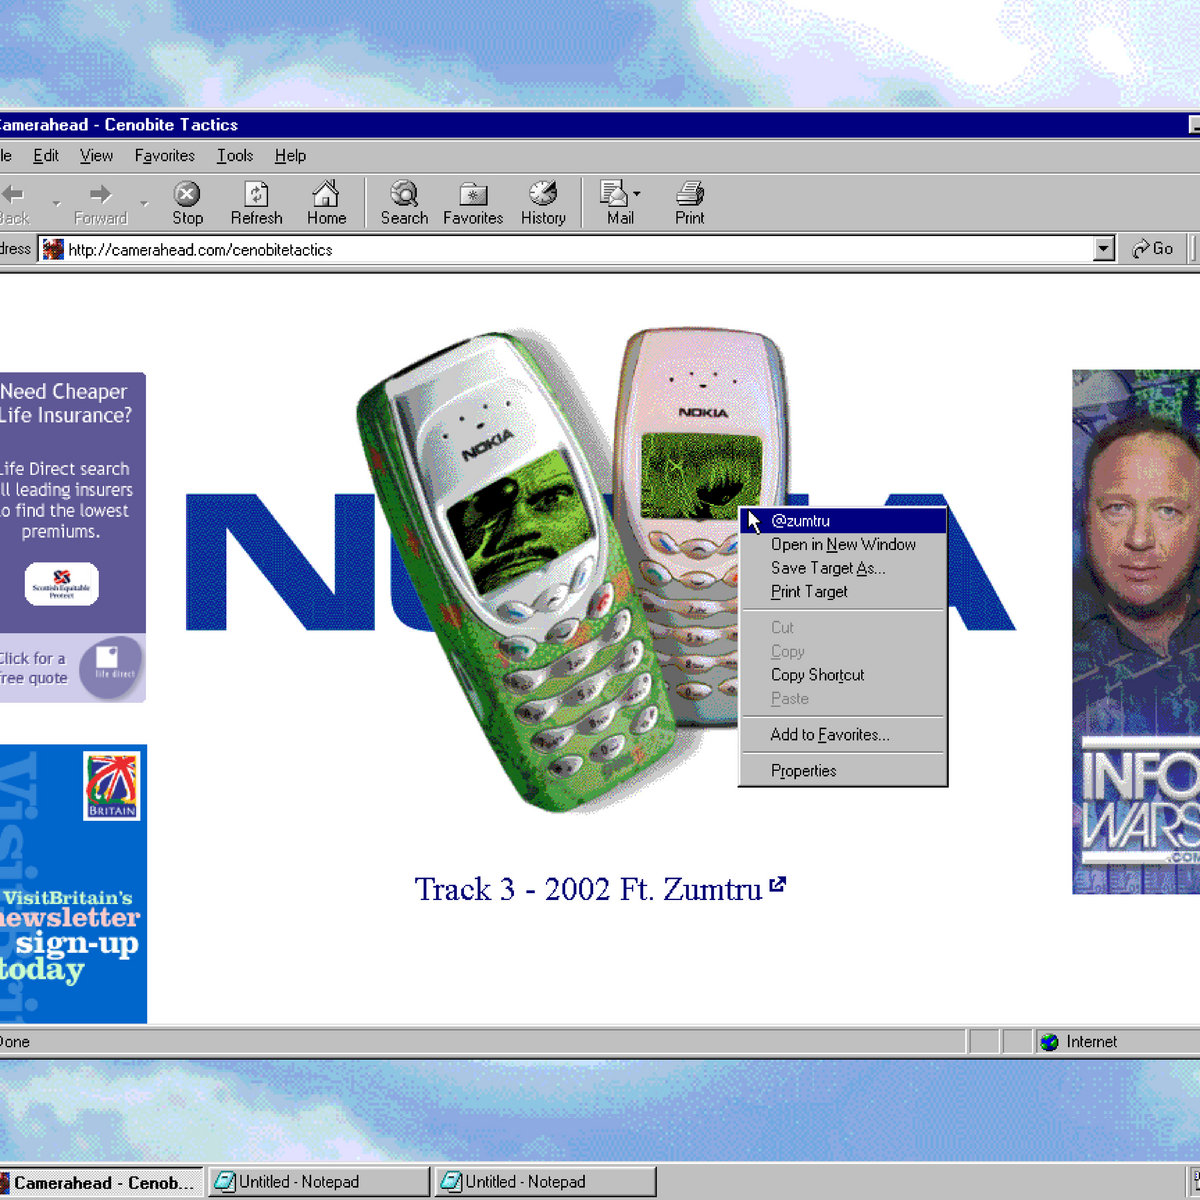The height and width of the screenshot is (1200, 1200).
Task: Show browsing History icon
Action: [543, 194]
